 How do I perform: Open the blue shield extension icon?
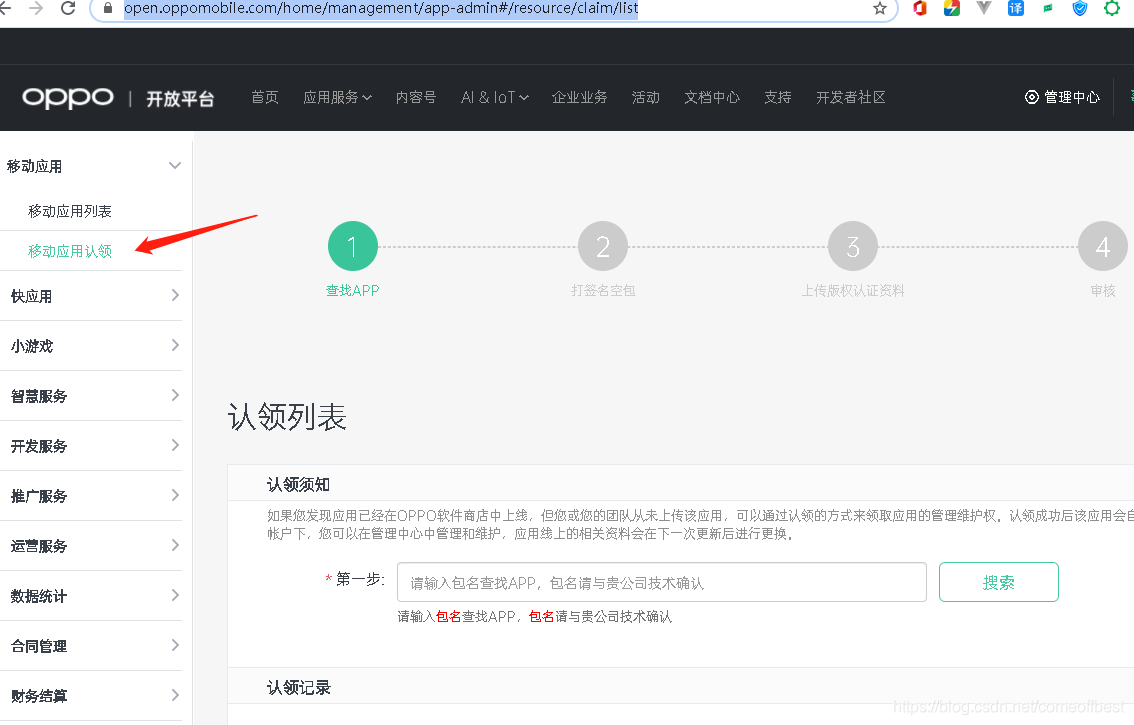click(1080, 8)
